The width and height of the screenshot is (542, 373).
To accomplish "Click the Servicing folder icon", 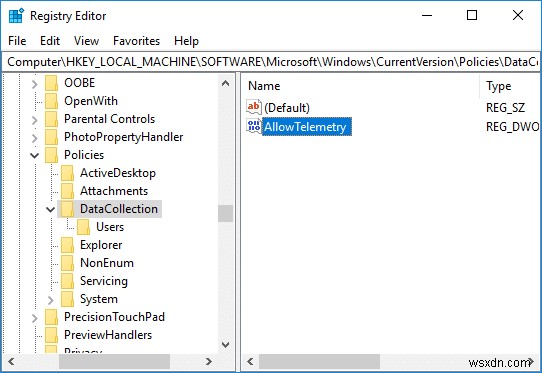I will click(x=67, y=281).
